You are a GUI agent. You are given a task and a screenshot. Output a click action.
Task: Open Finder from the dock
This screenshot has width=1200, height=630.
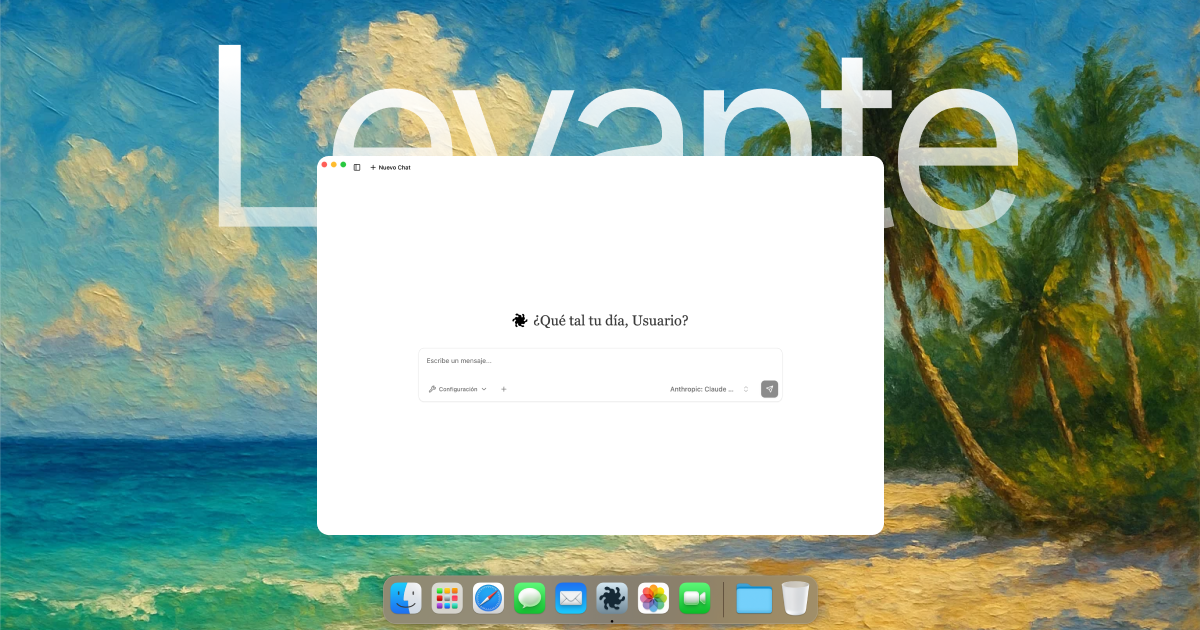pos(406,598)
